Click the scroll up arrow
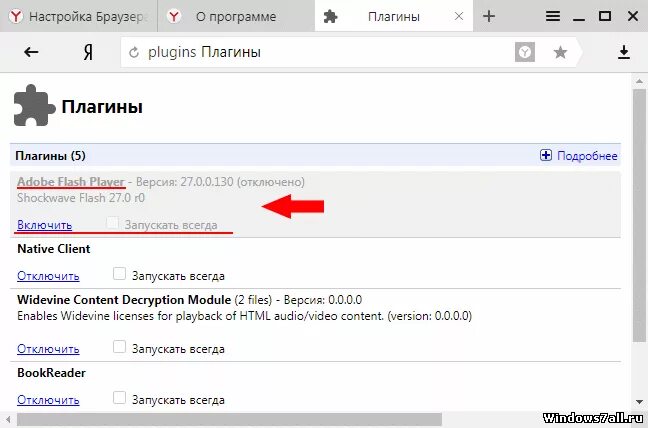The image size is (648, 428). click(639, 81)
